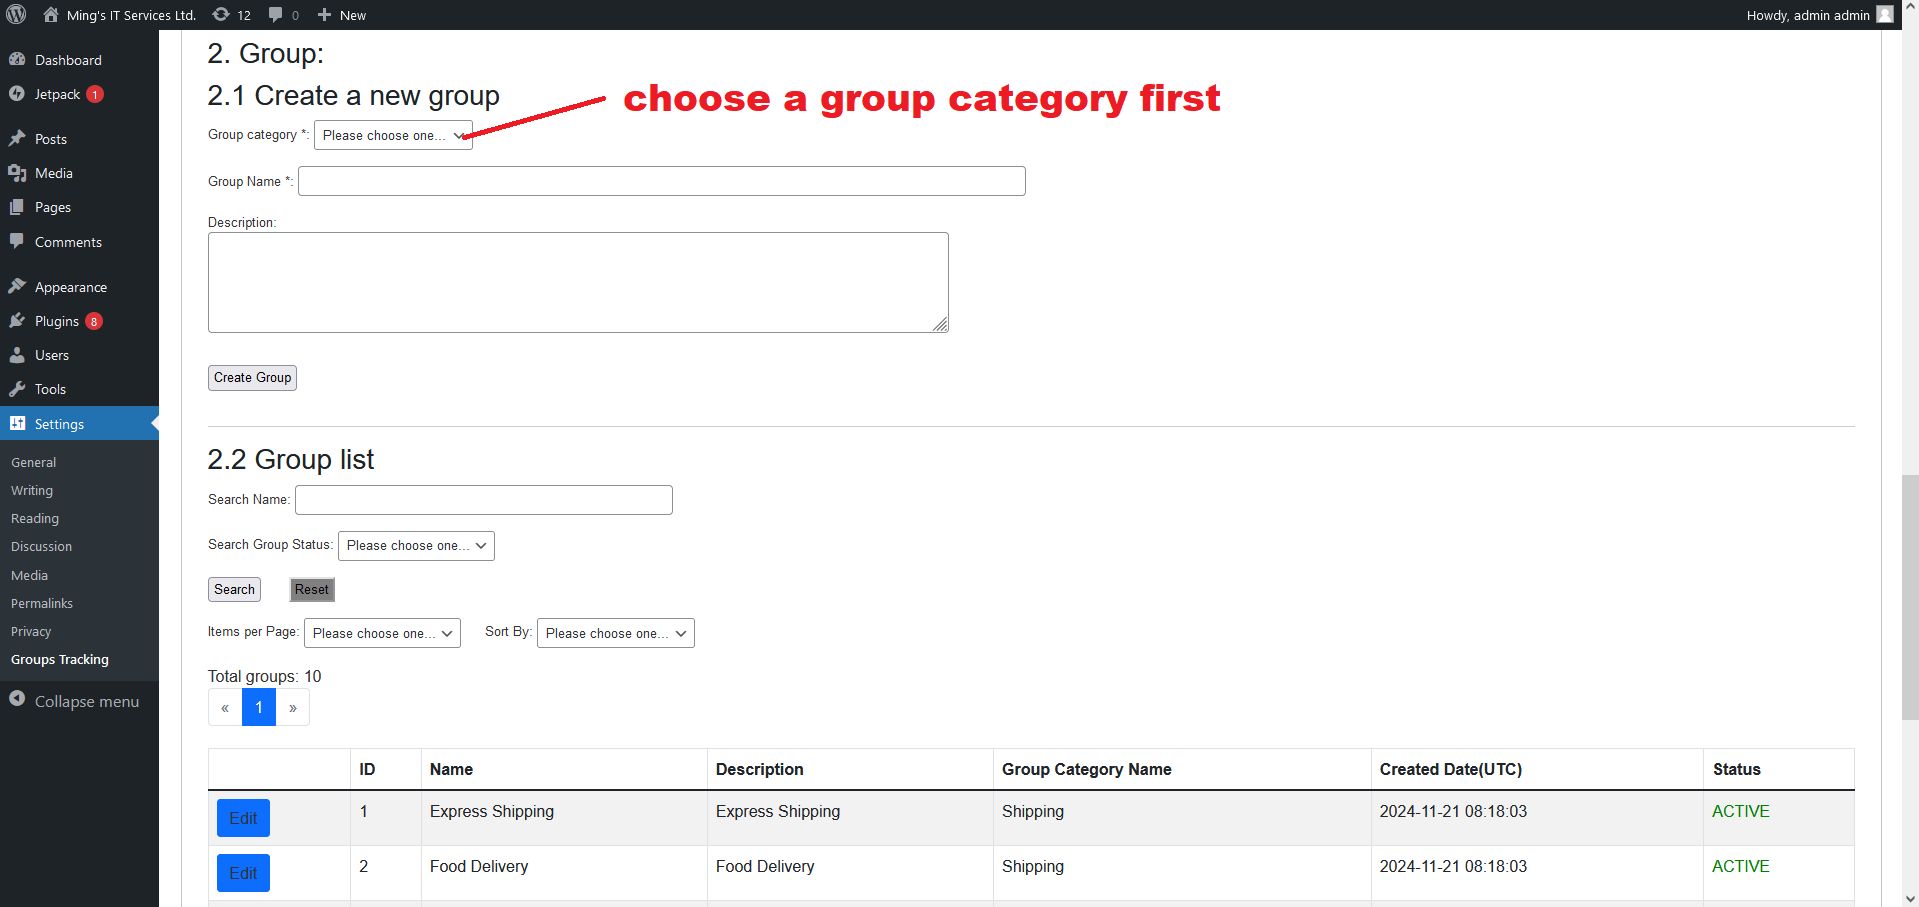Click into the Group Name field
The width and height of the screenshot is (1919, 907).
pos(661,181)
